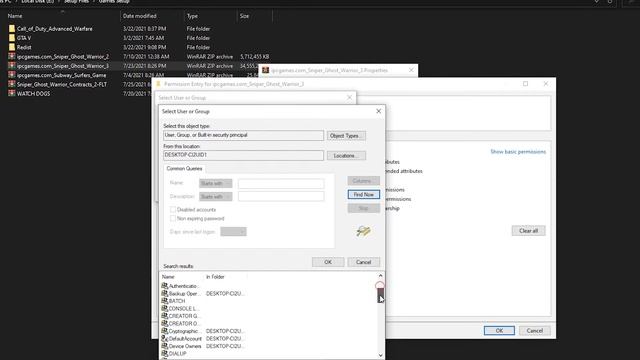The image size is (640, 360).
Task: Click the WATCH DOGS archive icon
Action: click(x=12, y=93)
